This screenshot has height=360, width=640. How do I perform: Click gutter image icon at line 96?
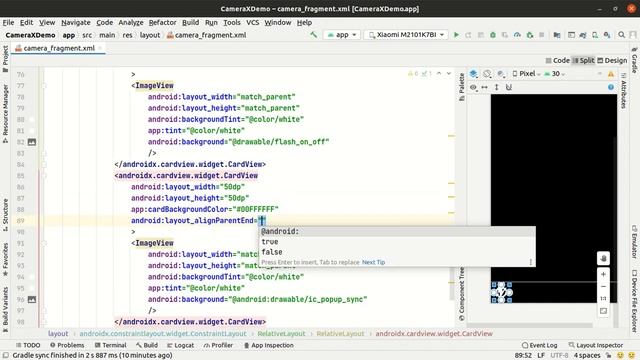(x=31, y=300)
